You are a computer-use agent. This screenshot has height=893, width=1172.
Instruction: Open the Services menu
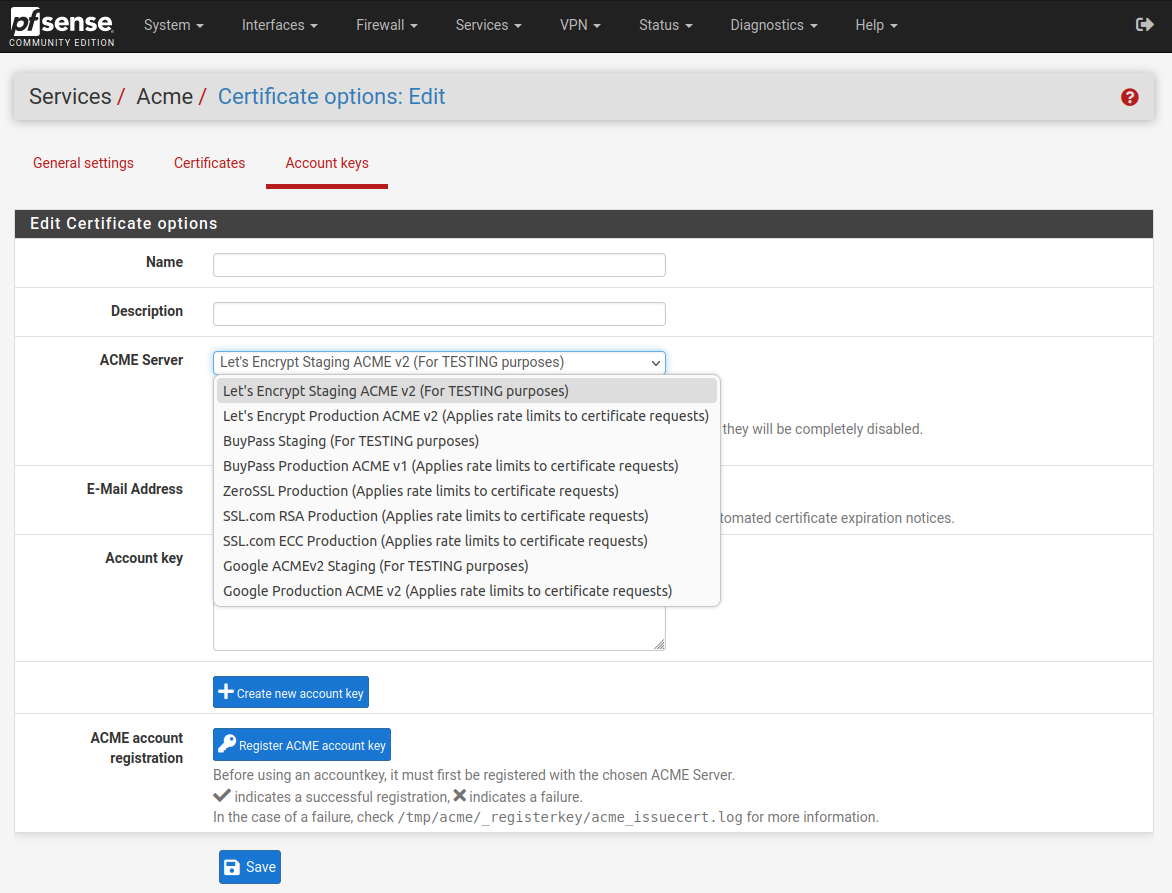click(x=488, y=25)
